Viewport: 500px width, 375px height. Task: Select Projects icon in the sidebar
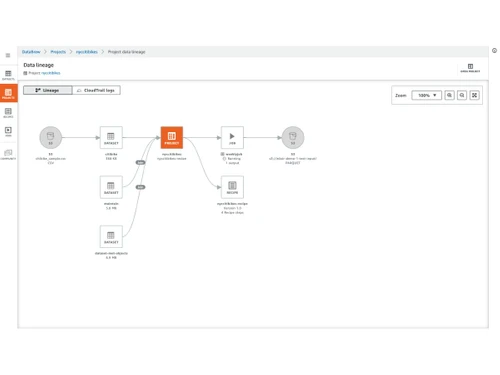tap(9, 93)
